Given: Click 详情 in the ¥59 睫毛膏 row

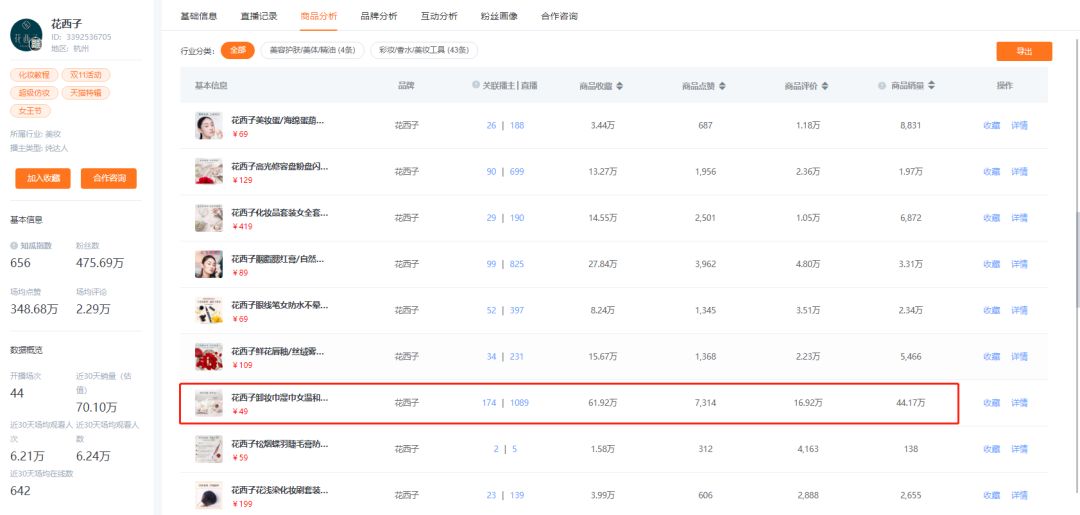Looking at the screenshot, I should coord(1019,449).
